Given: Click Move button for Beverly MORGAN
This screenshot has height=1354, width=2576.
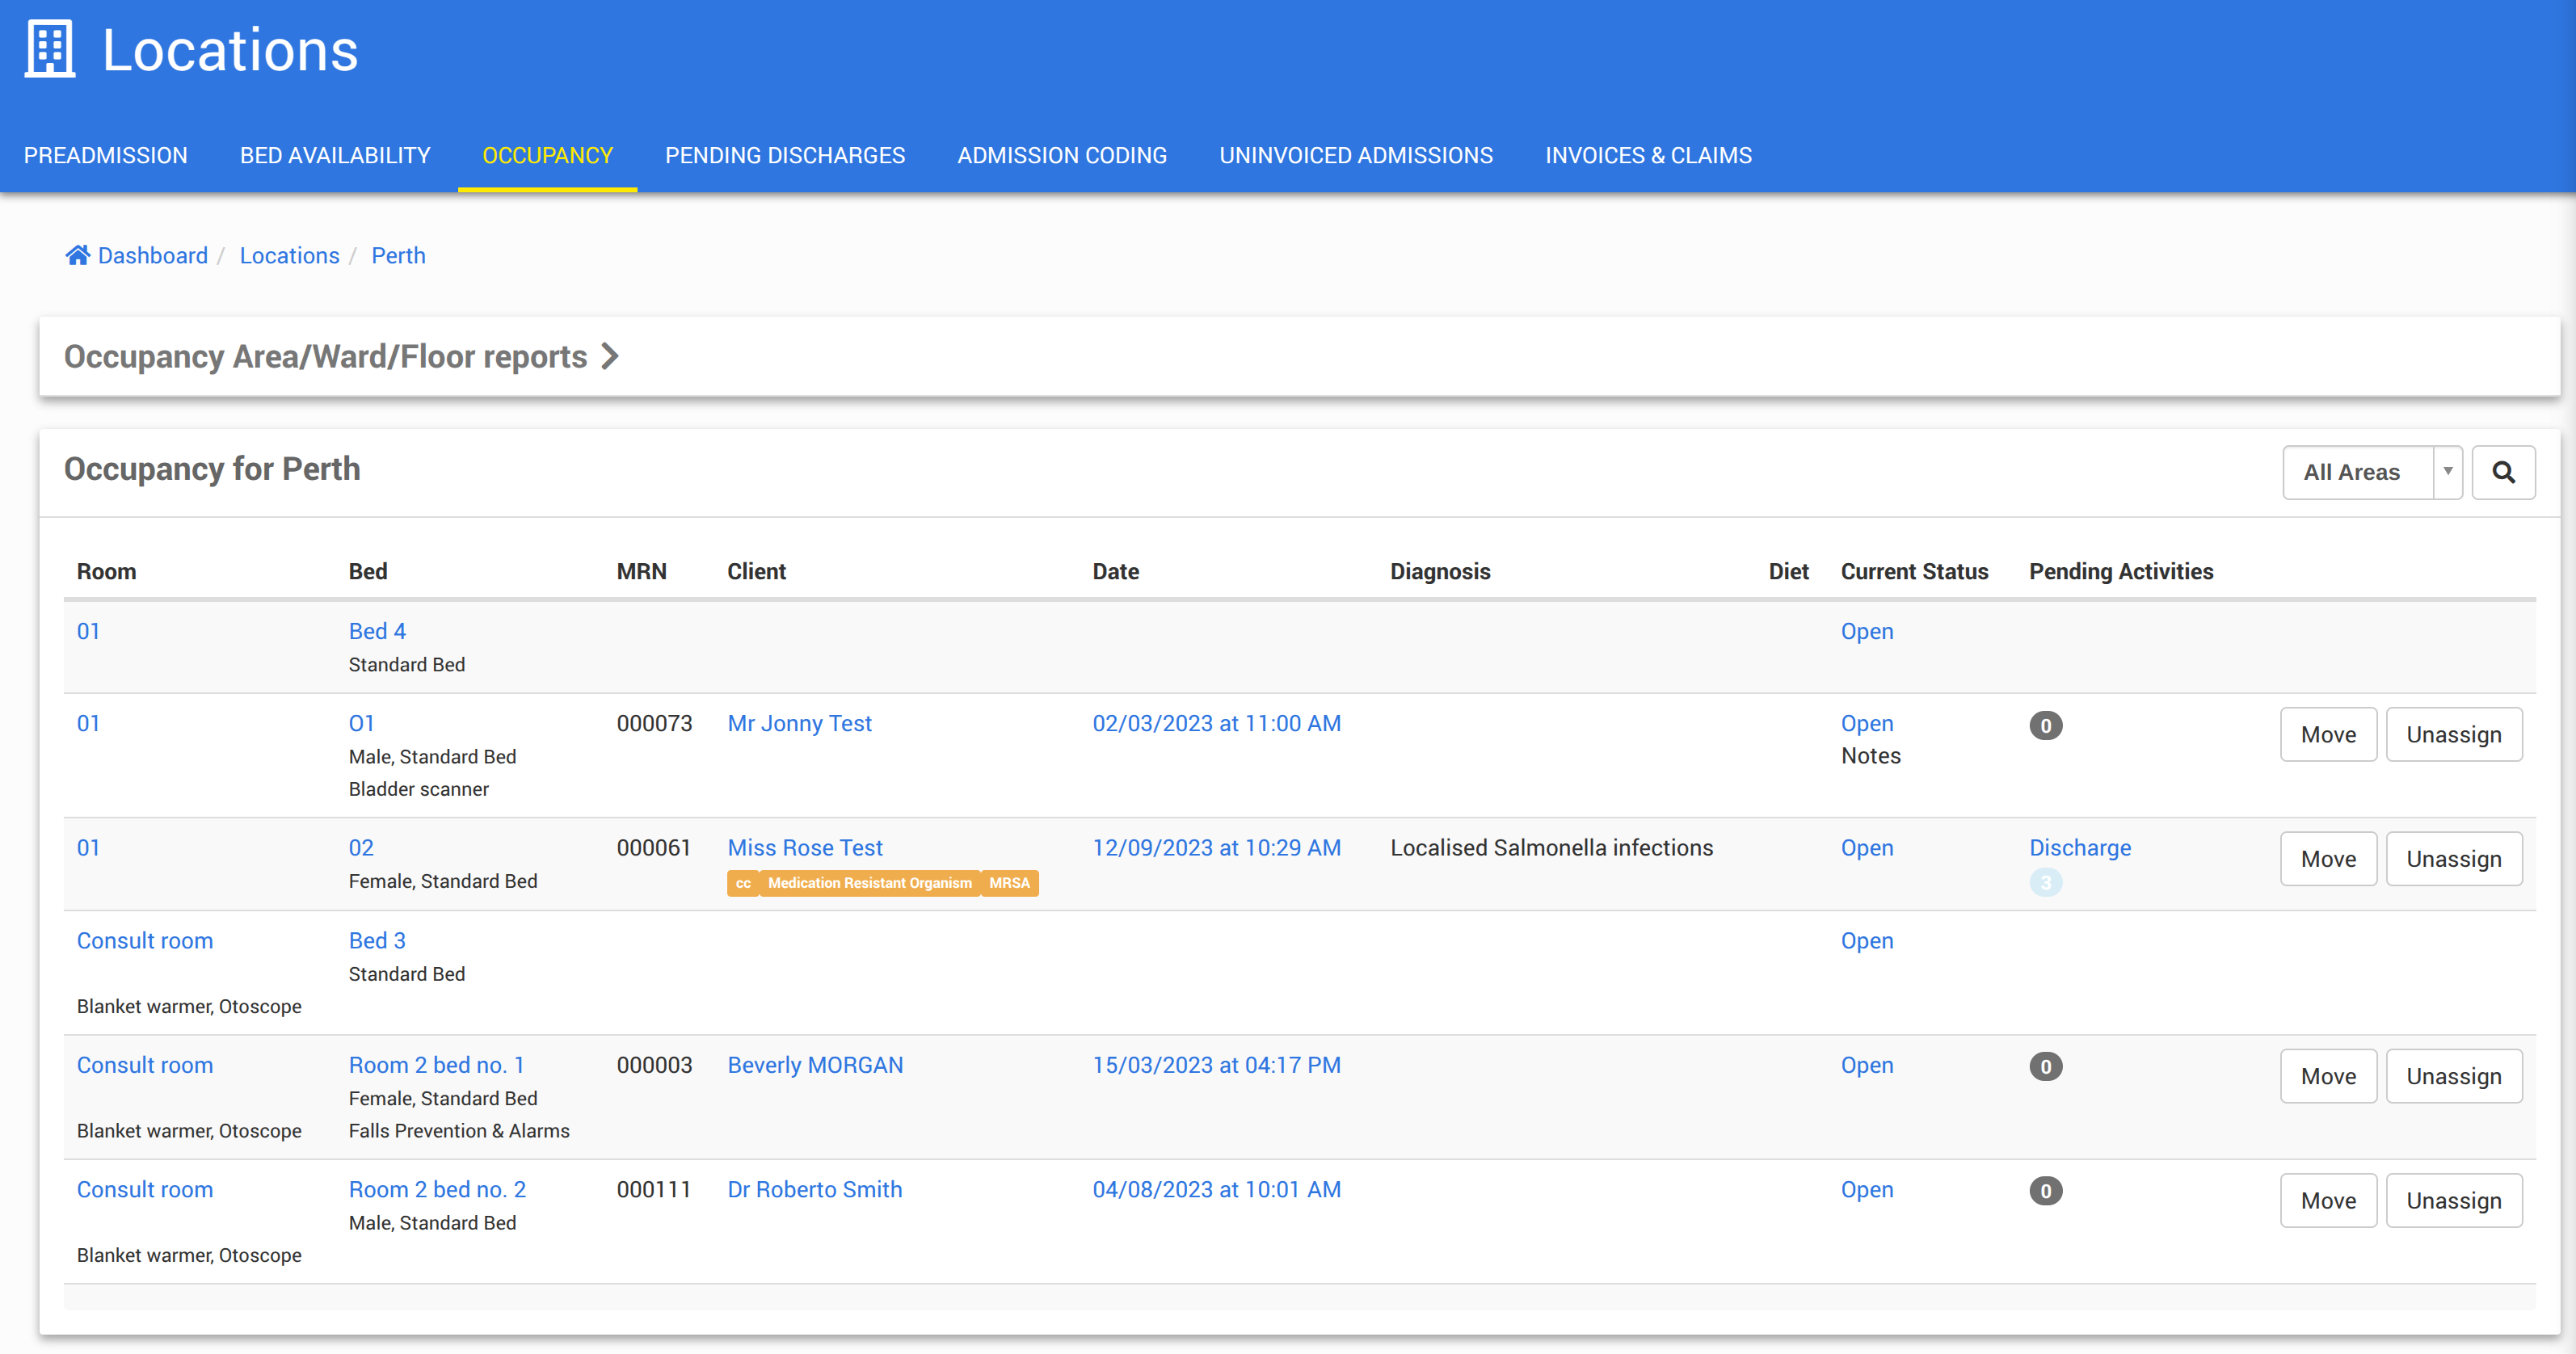Looking at the screenshot, I should pyautogui.click(x=2327, y=1076).
